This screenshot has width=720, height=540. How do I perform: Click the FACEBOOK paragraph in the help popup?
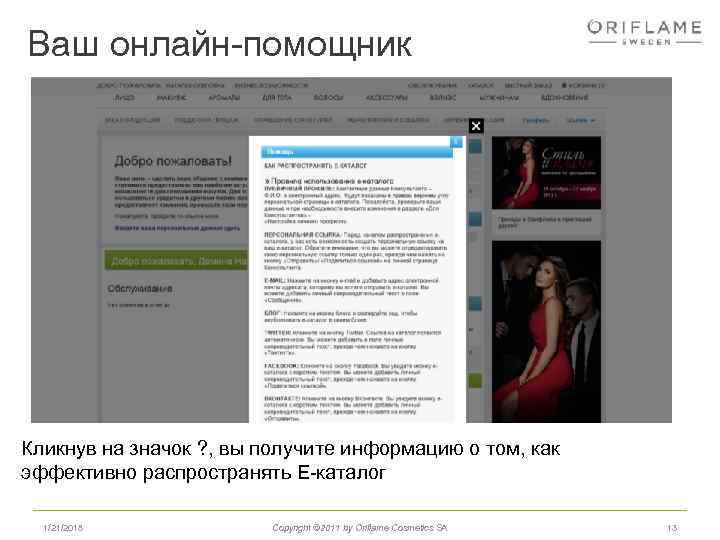click(x=351, y=376)
